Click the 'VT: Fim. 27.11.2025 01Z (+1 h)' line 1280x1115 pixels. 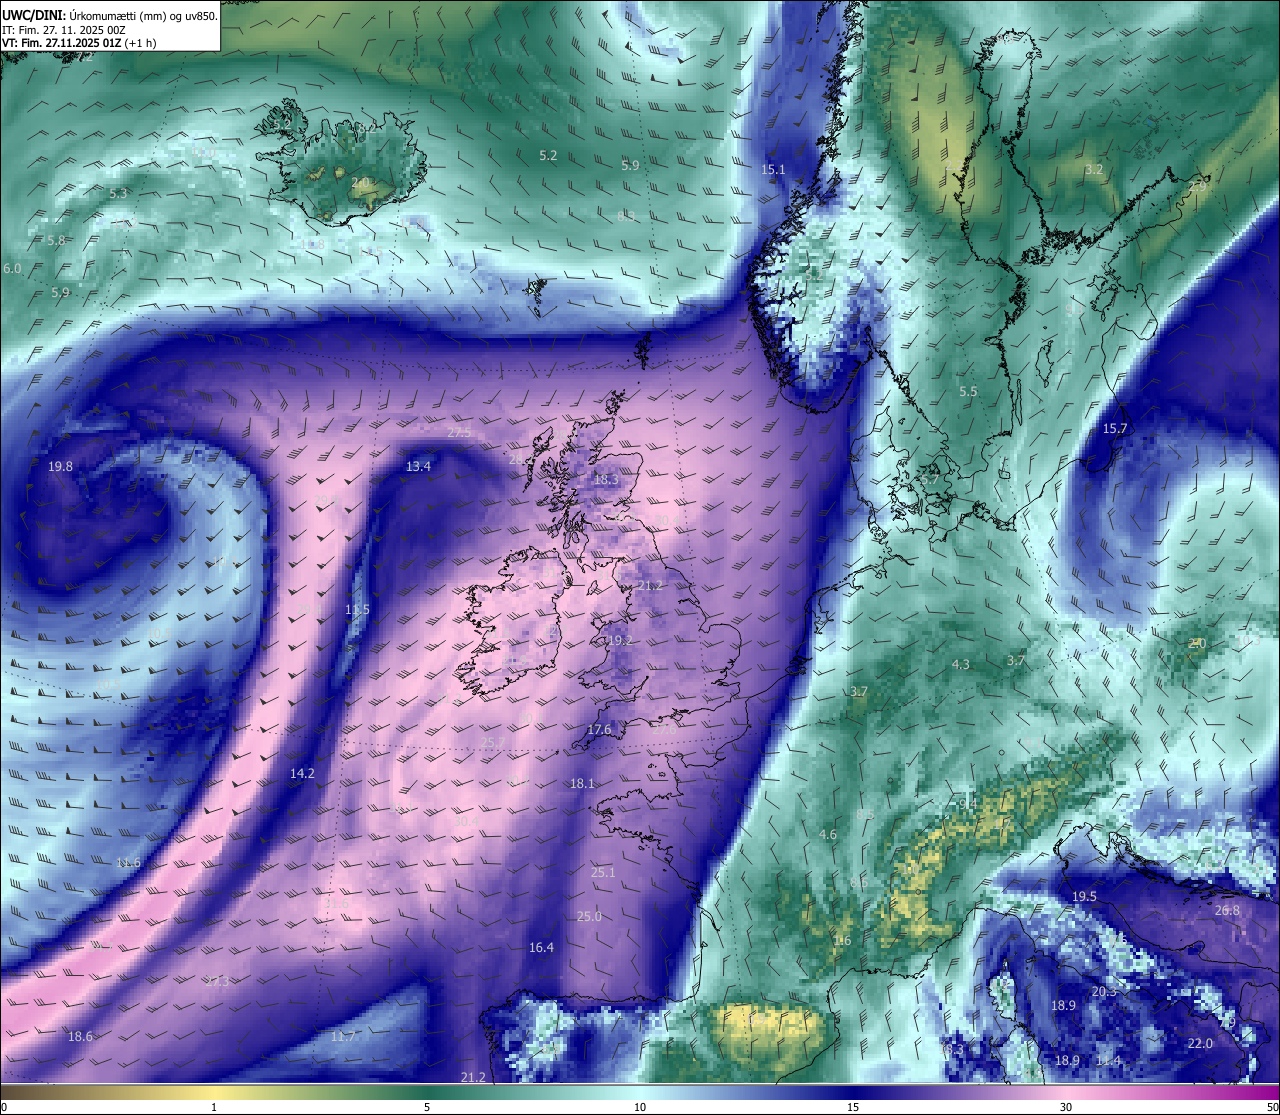(x=77, y=43)
